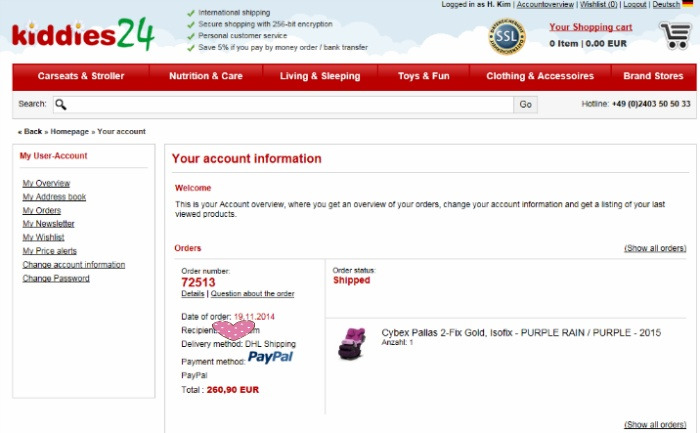The height and width of the screenshot is (433, 700).
Task: Click the kiddies24 logo
Action: (x=83, y=34)
